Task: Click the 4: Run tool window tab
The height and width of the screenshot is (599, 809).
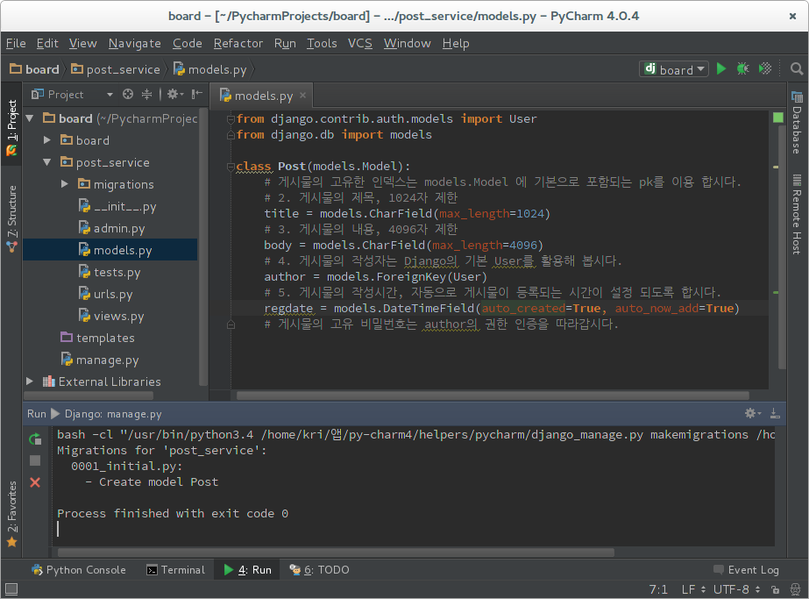Action: [x=248, y=570]
